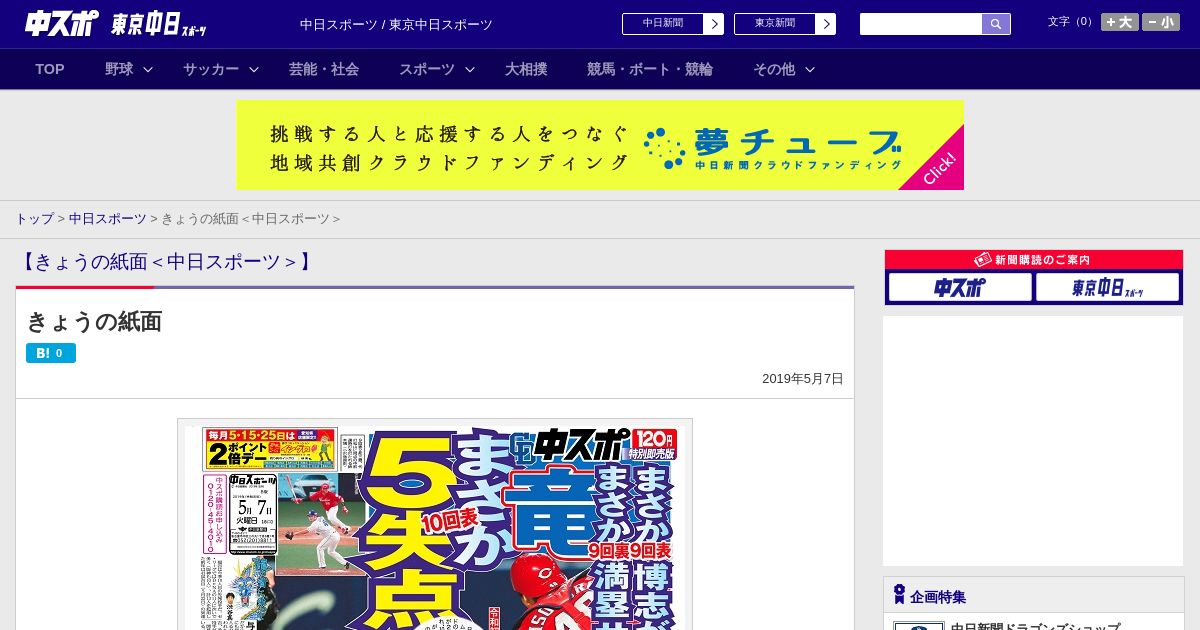The width and height of the screenshot is (1200, 630).
Task: Open the 東京新聞 link button
Action: tap(774, 24)
